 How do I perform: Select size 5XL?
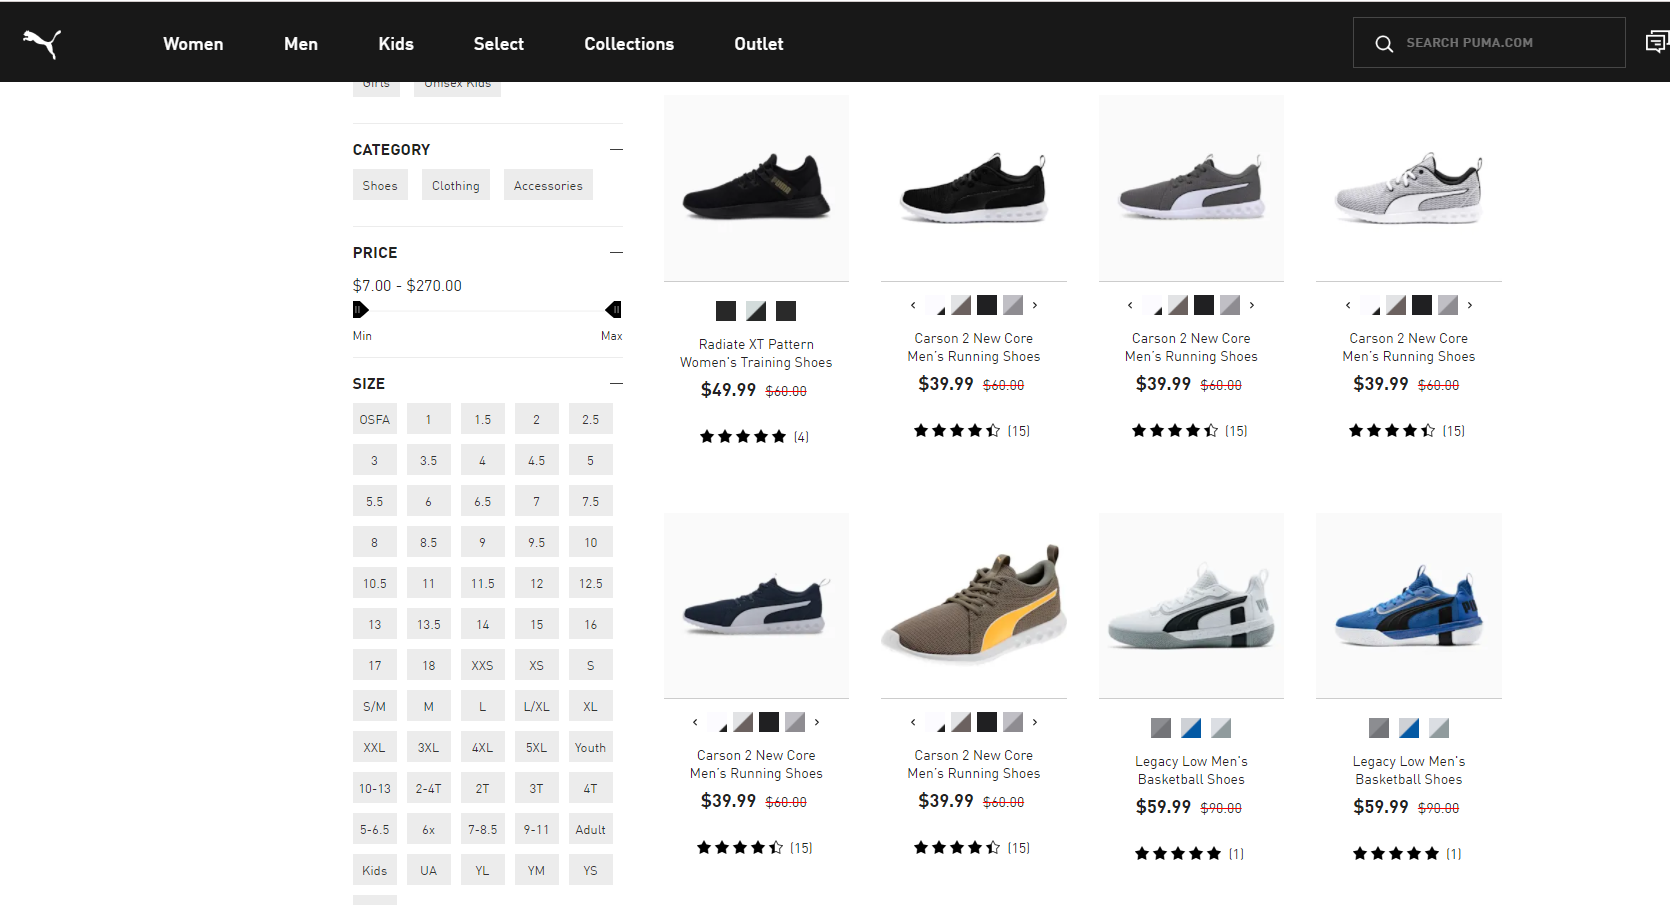(x=537, y=747)
